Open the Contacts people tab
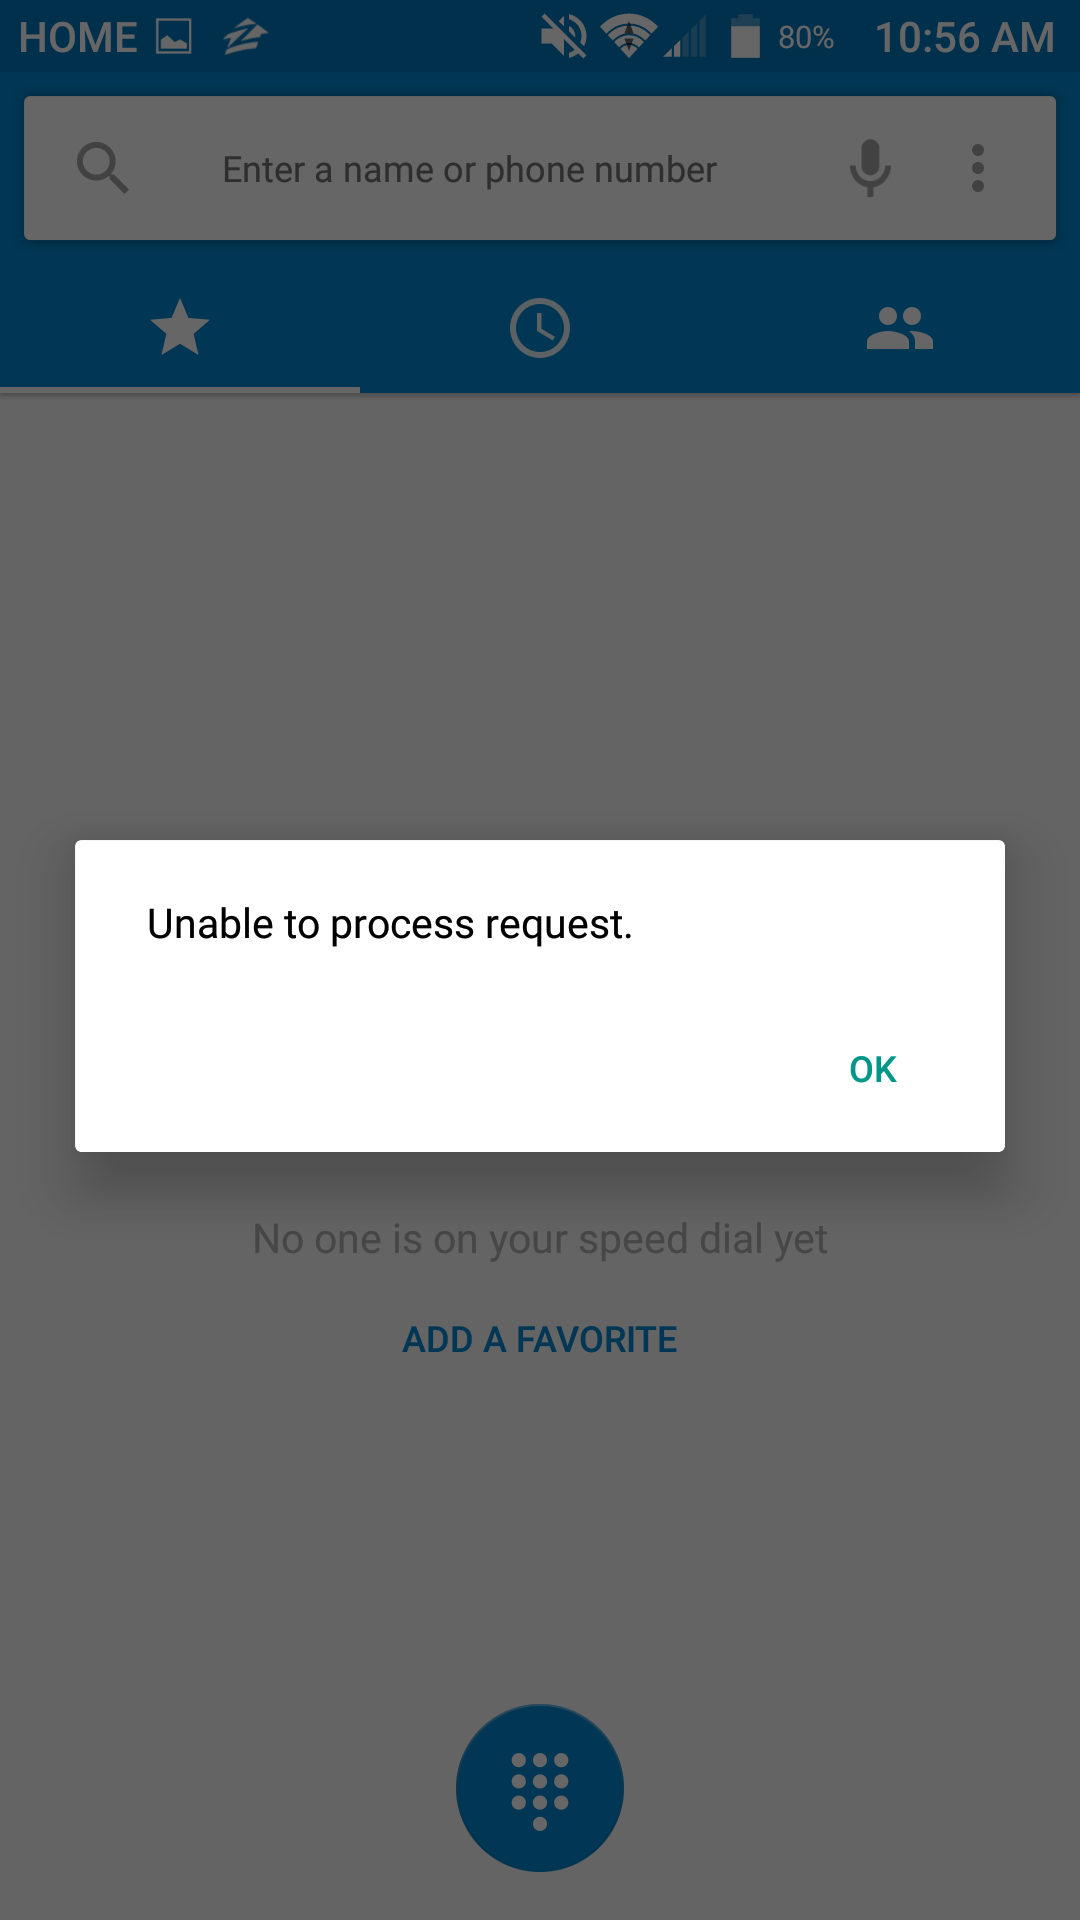The image size is (1080, 1920). tap(900, 328)
